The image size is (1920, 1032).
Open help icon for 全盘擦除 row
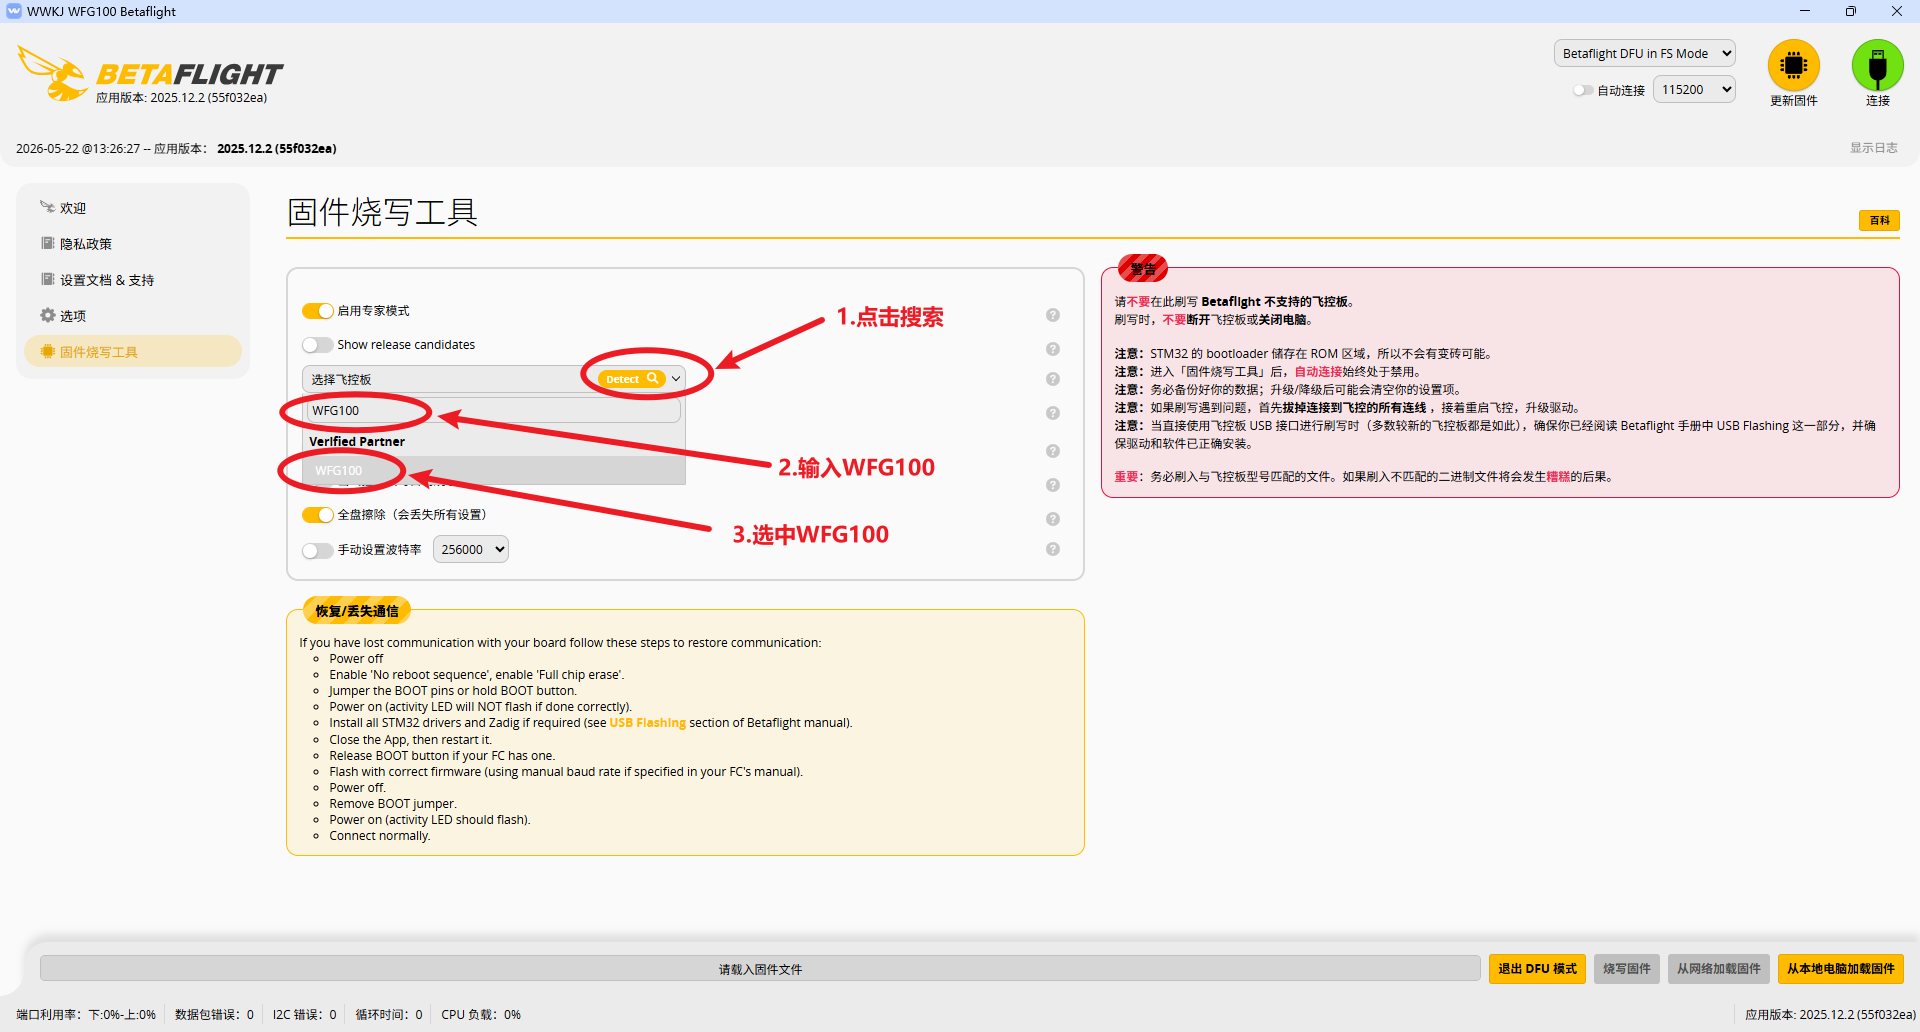point(1053,519)
